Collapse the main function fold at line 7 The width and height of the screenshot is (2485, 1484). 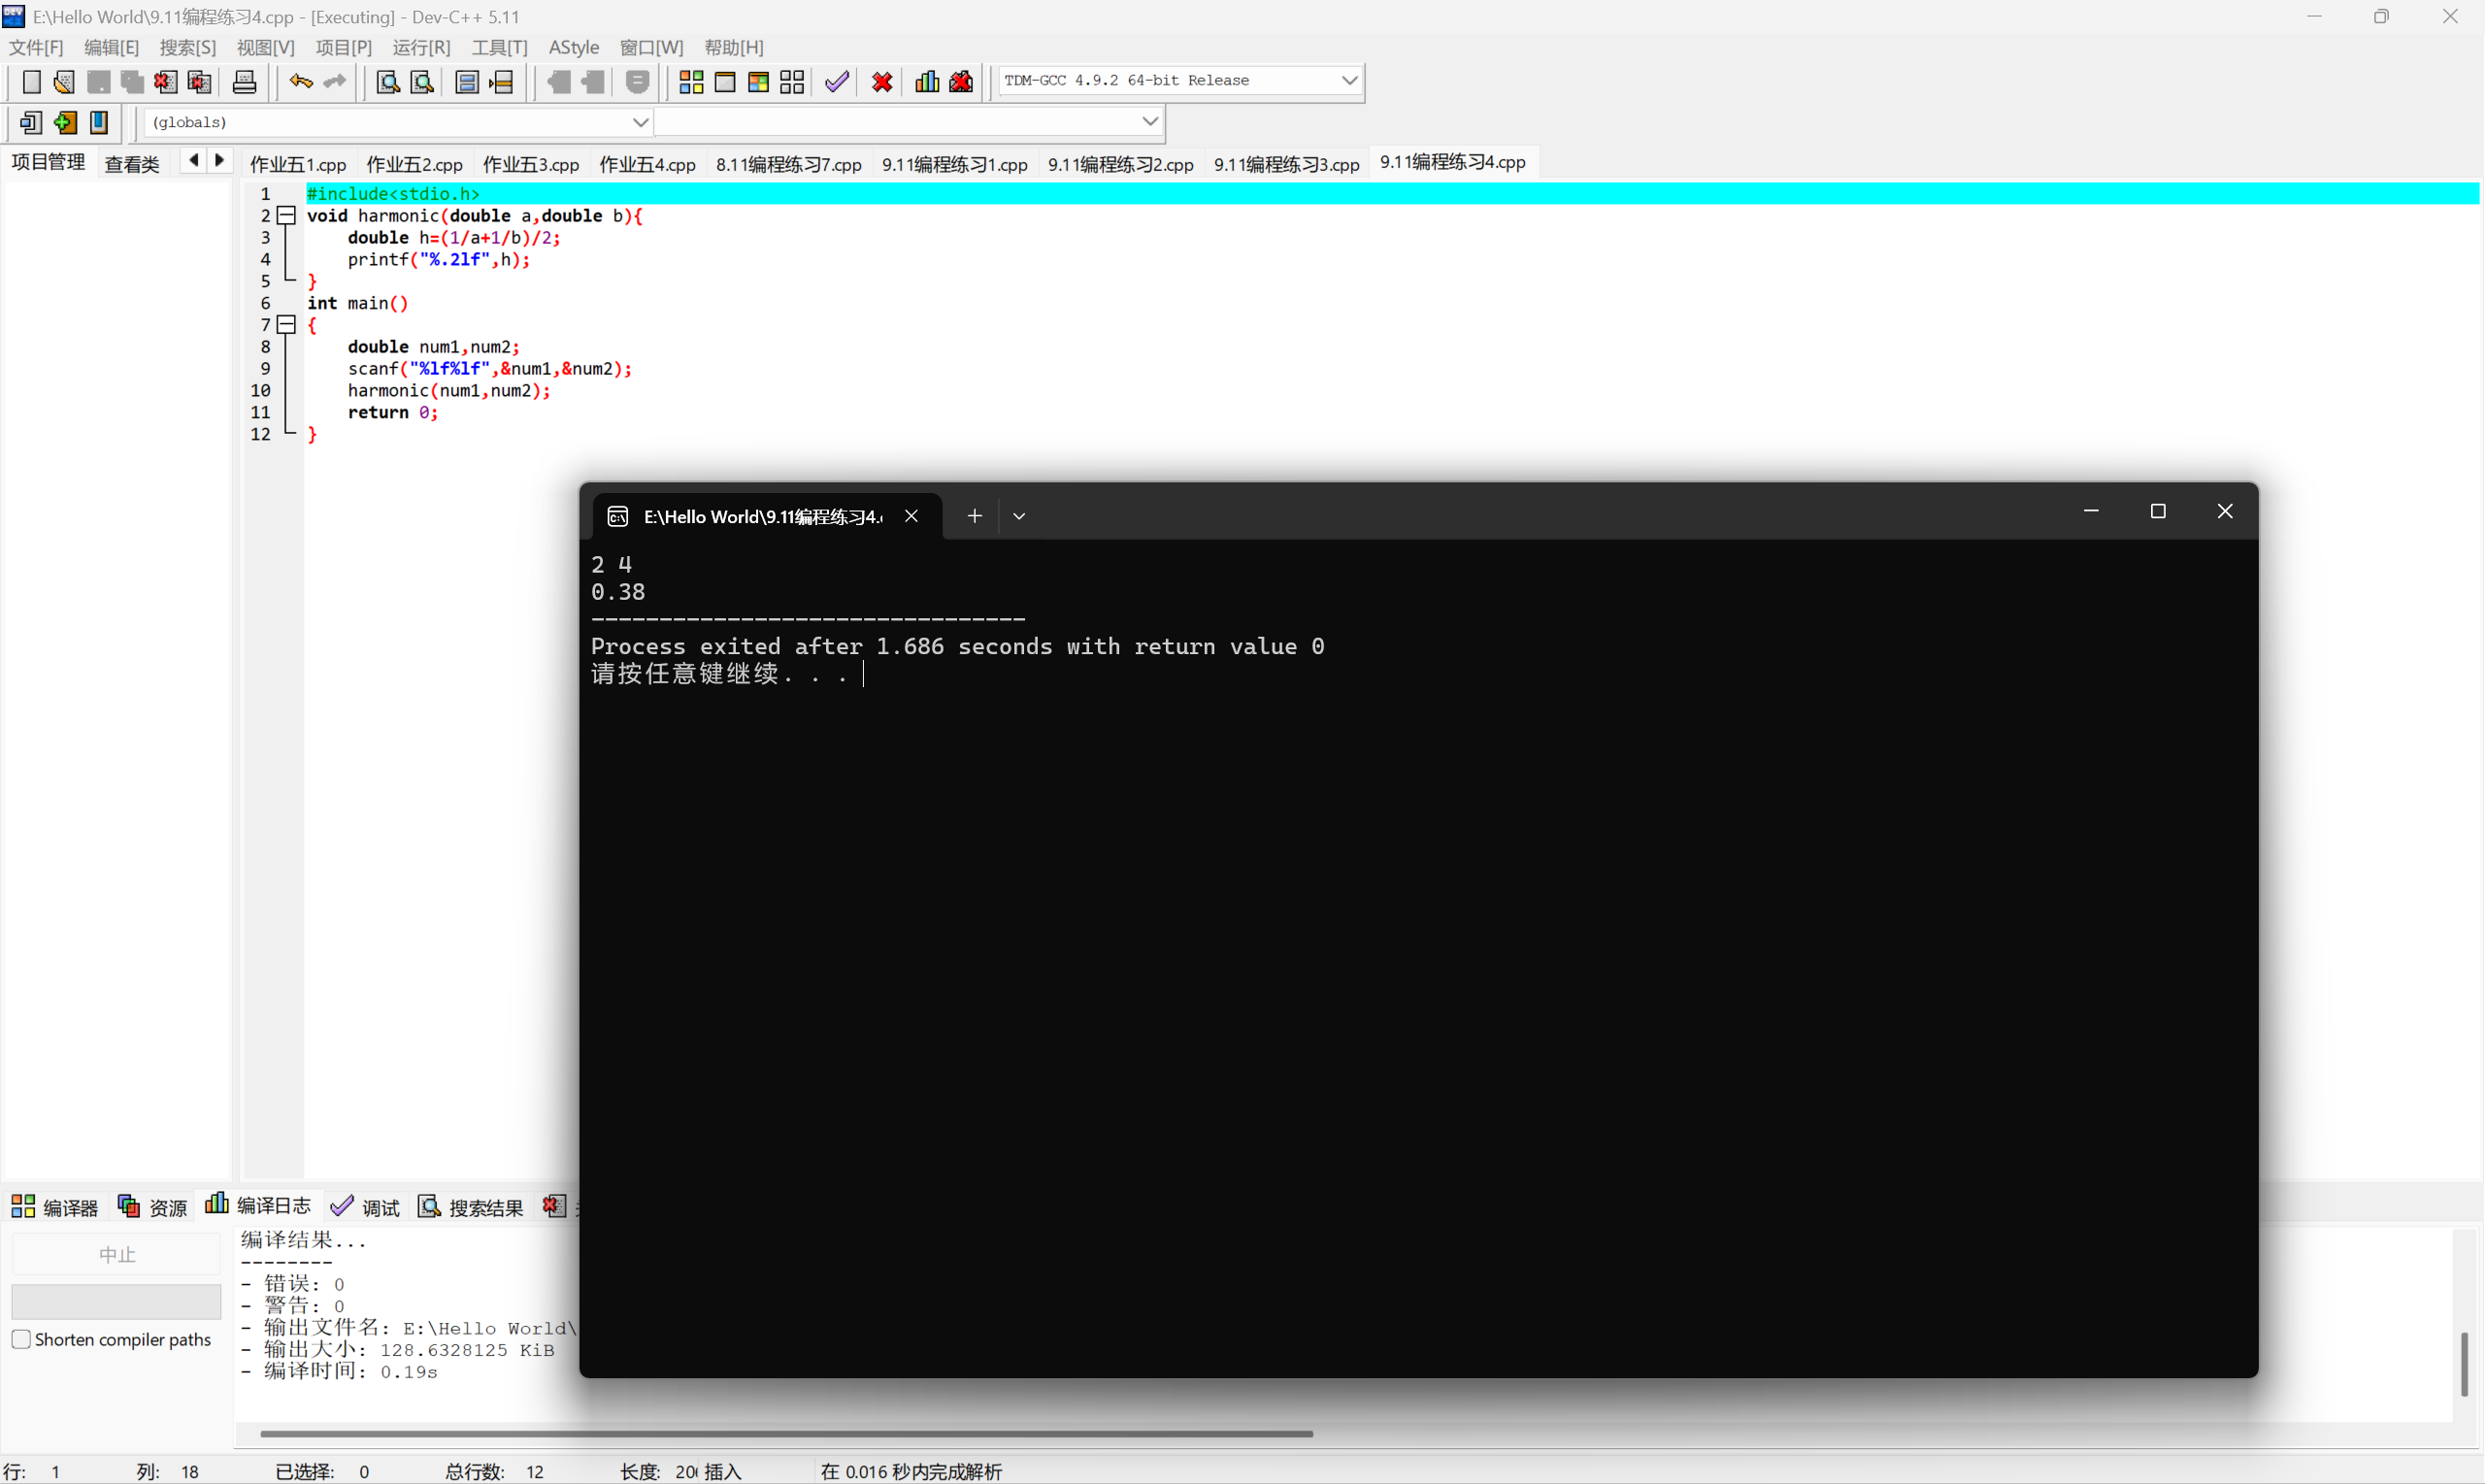[286, 324]
